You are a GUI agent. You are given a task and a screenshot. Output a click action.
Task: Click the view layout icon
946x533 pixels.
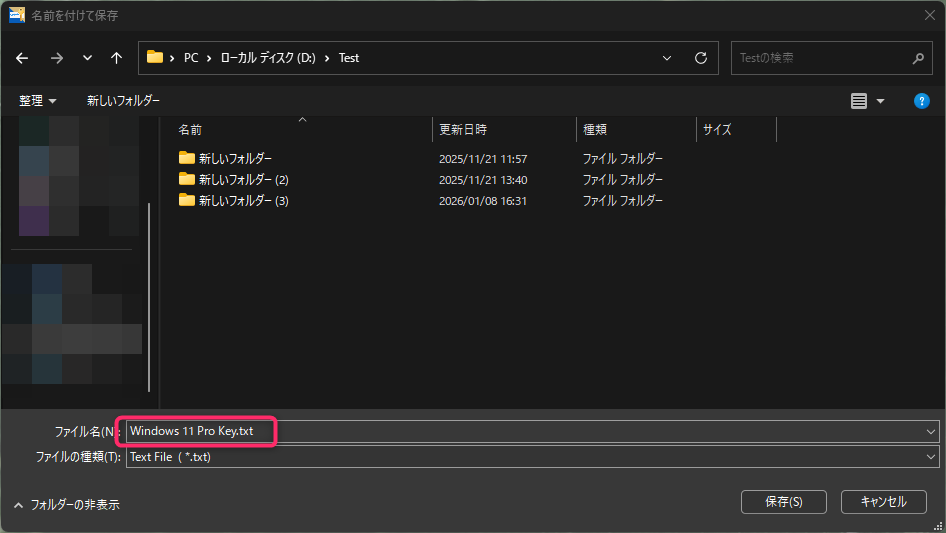coord(858,101)
